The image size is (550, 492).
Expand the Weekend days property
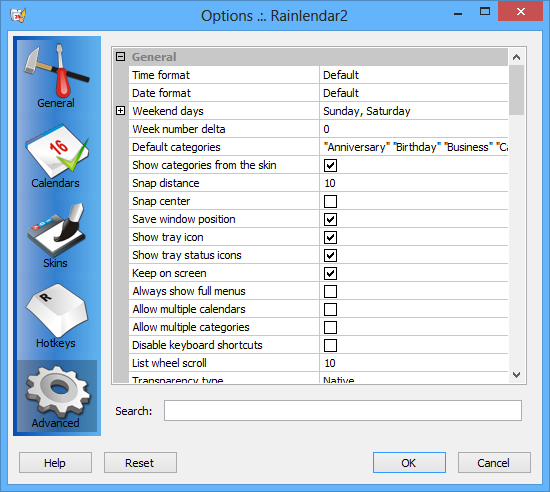coord(120,111)
